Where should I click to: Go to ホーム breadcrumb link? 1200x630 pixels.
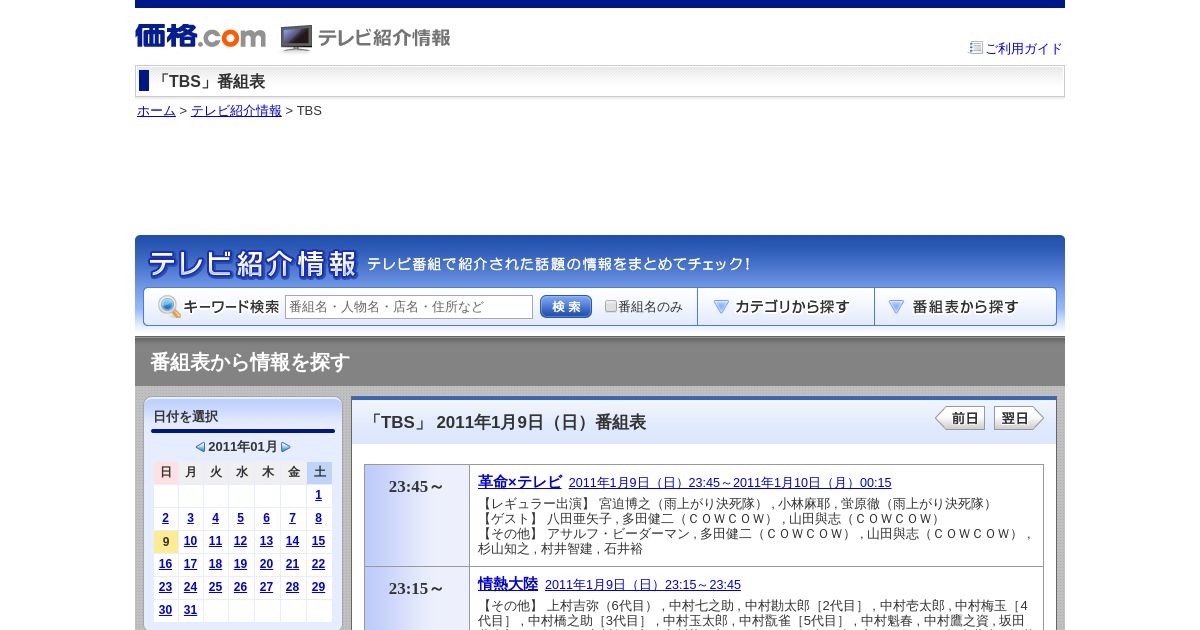pyautogui.click(x=156, y=111)
